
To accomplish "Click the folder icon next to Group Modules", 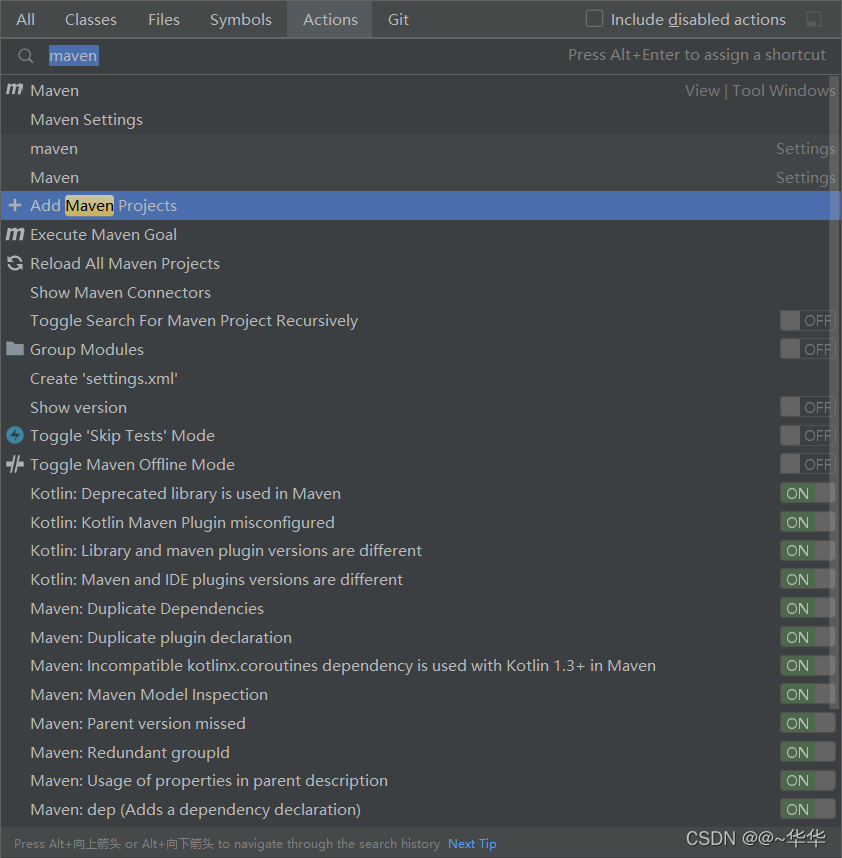I will pyautogui.click(x=13, y=349).
